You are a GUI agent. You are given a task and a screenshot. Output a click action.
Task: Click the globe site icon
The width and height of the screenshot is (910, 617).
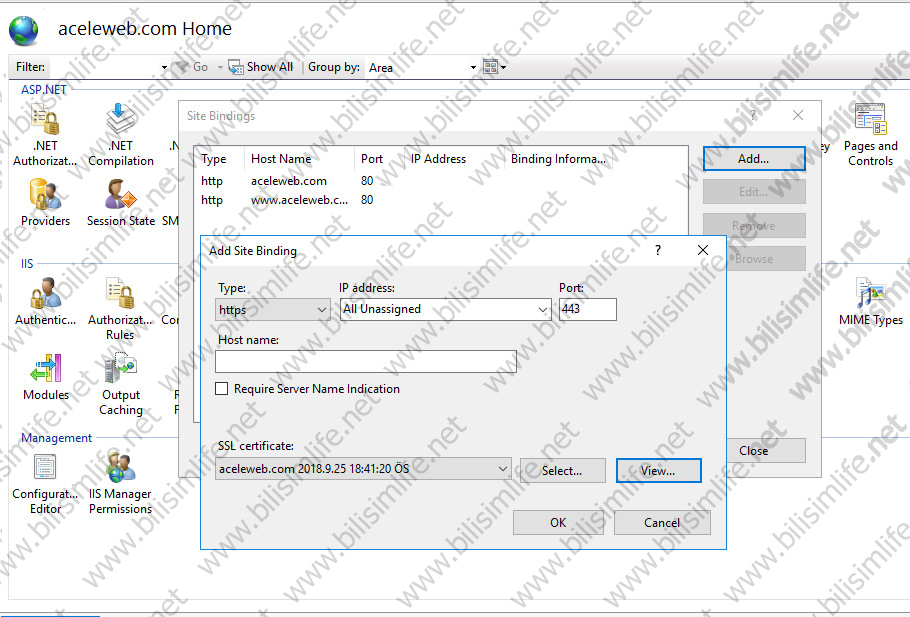(24, 30)
